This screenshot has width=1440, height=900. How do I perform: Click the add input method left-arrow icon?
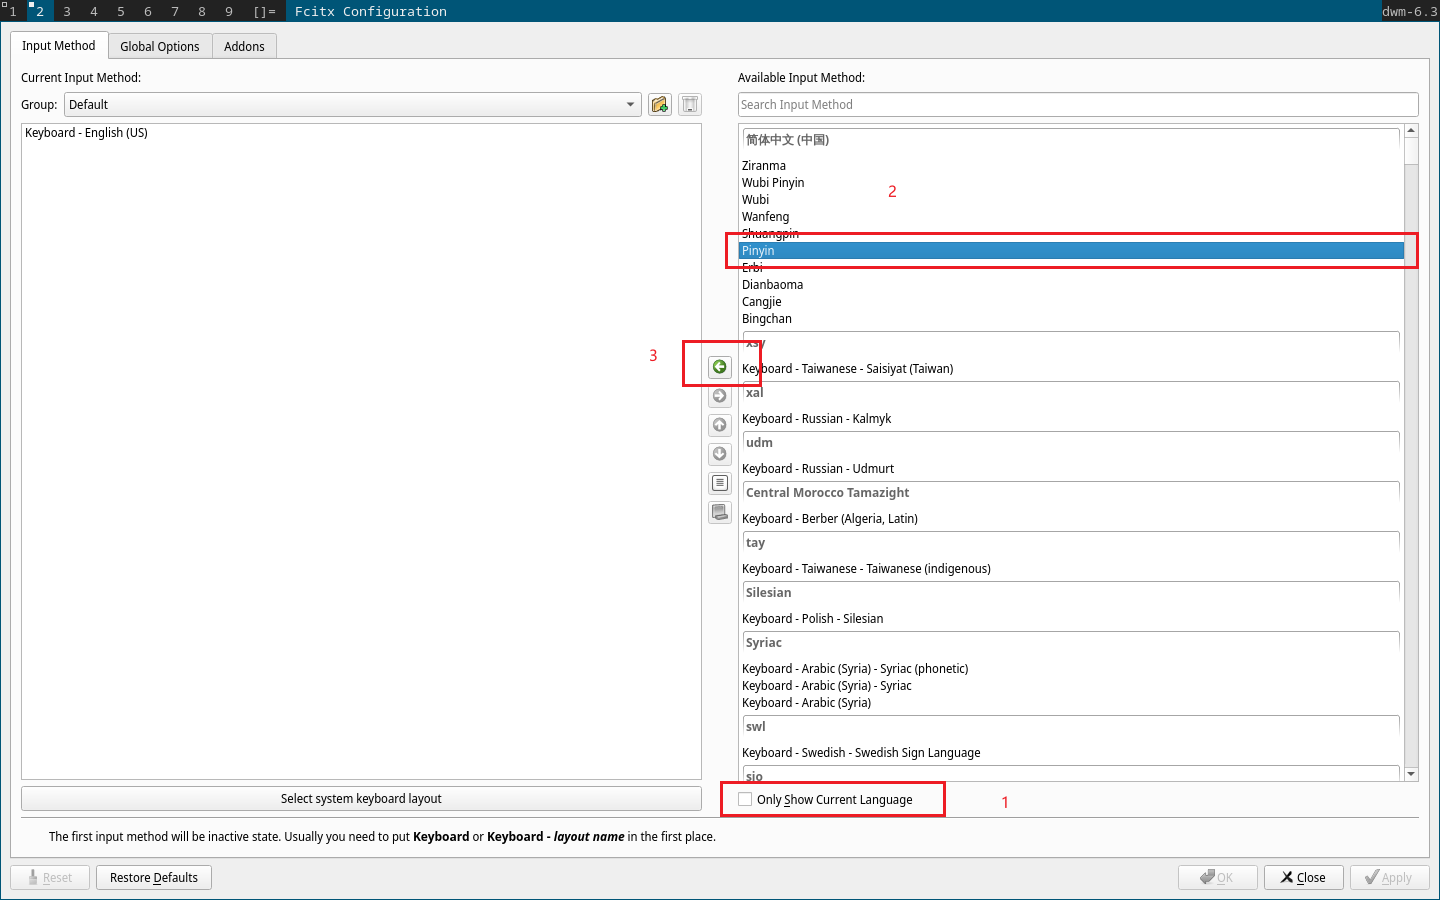click(720, 367)
